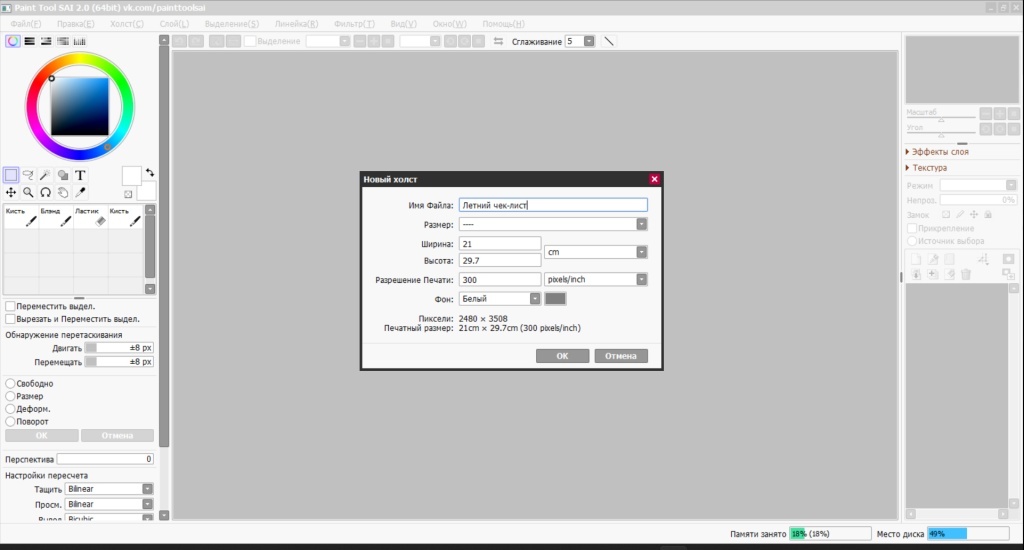Click the brush list scroll up arrow
Image resolution: width=1024 pixels, height=550 pixels.
coord(150,210)
